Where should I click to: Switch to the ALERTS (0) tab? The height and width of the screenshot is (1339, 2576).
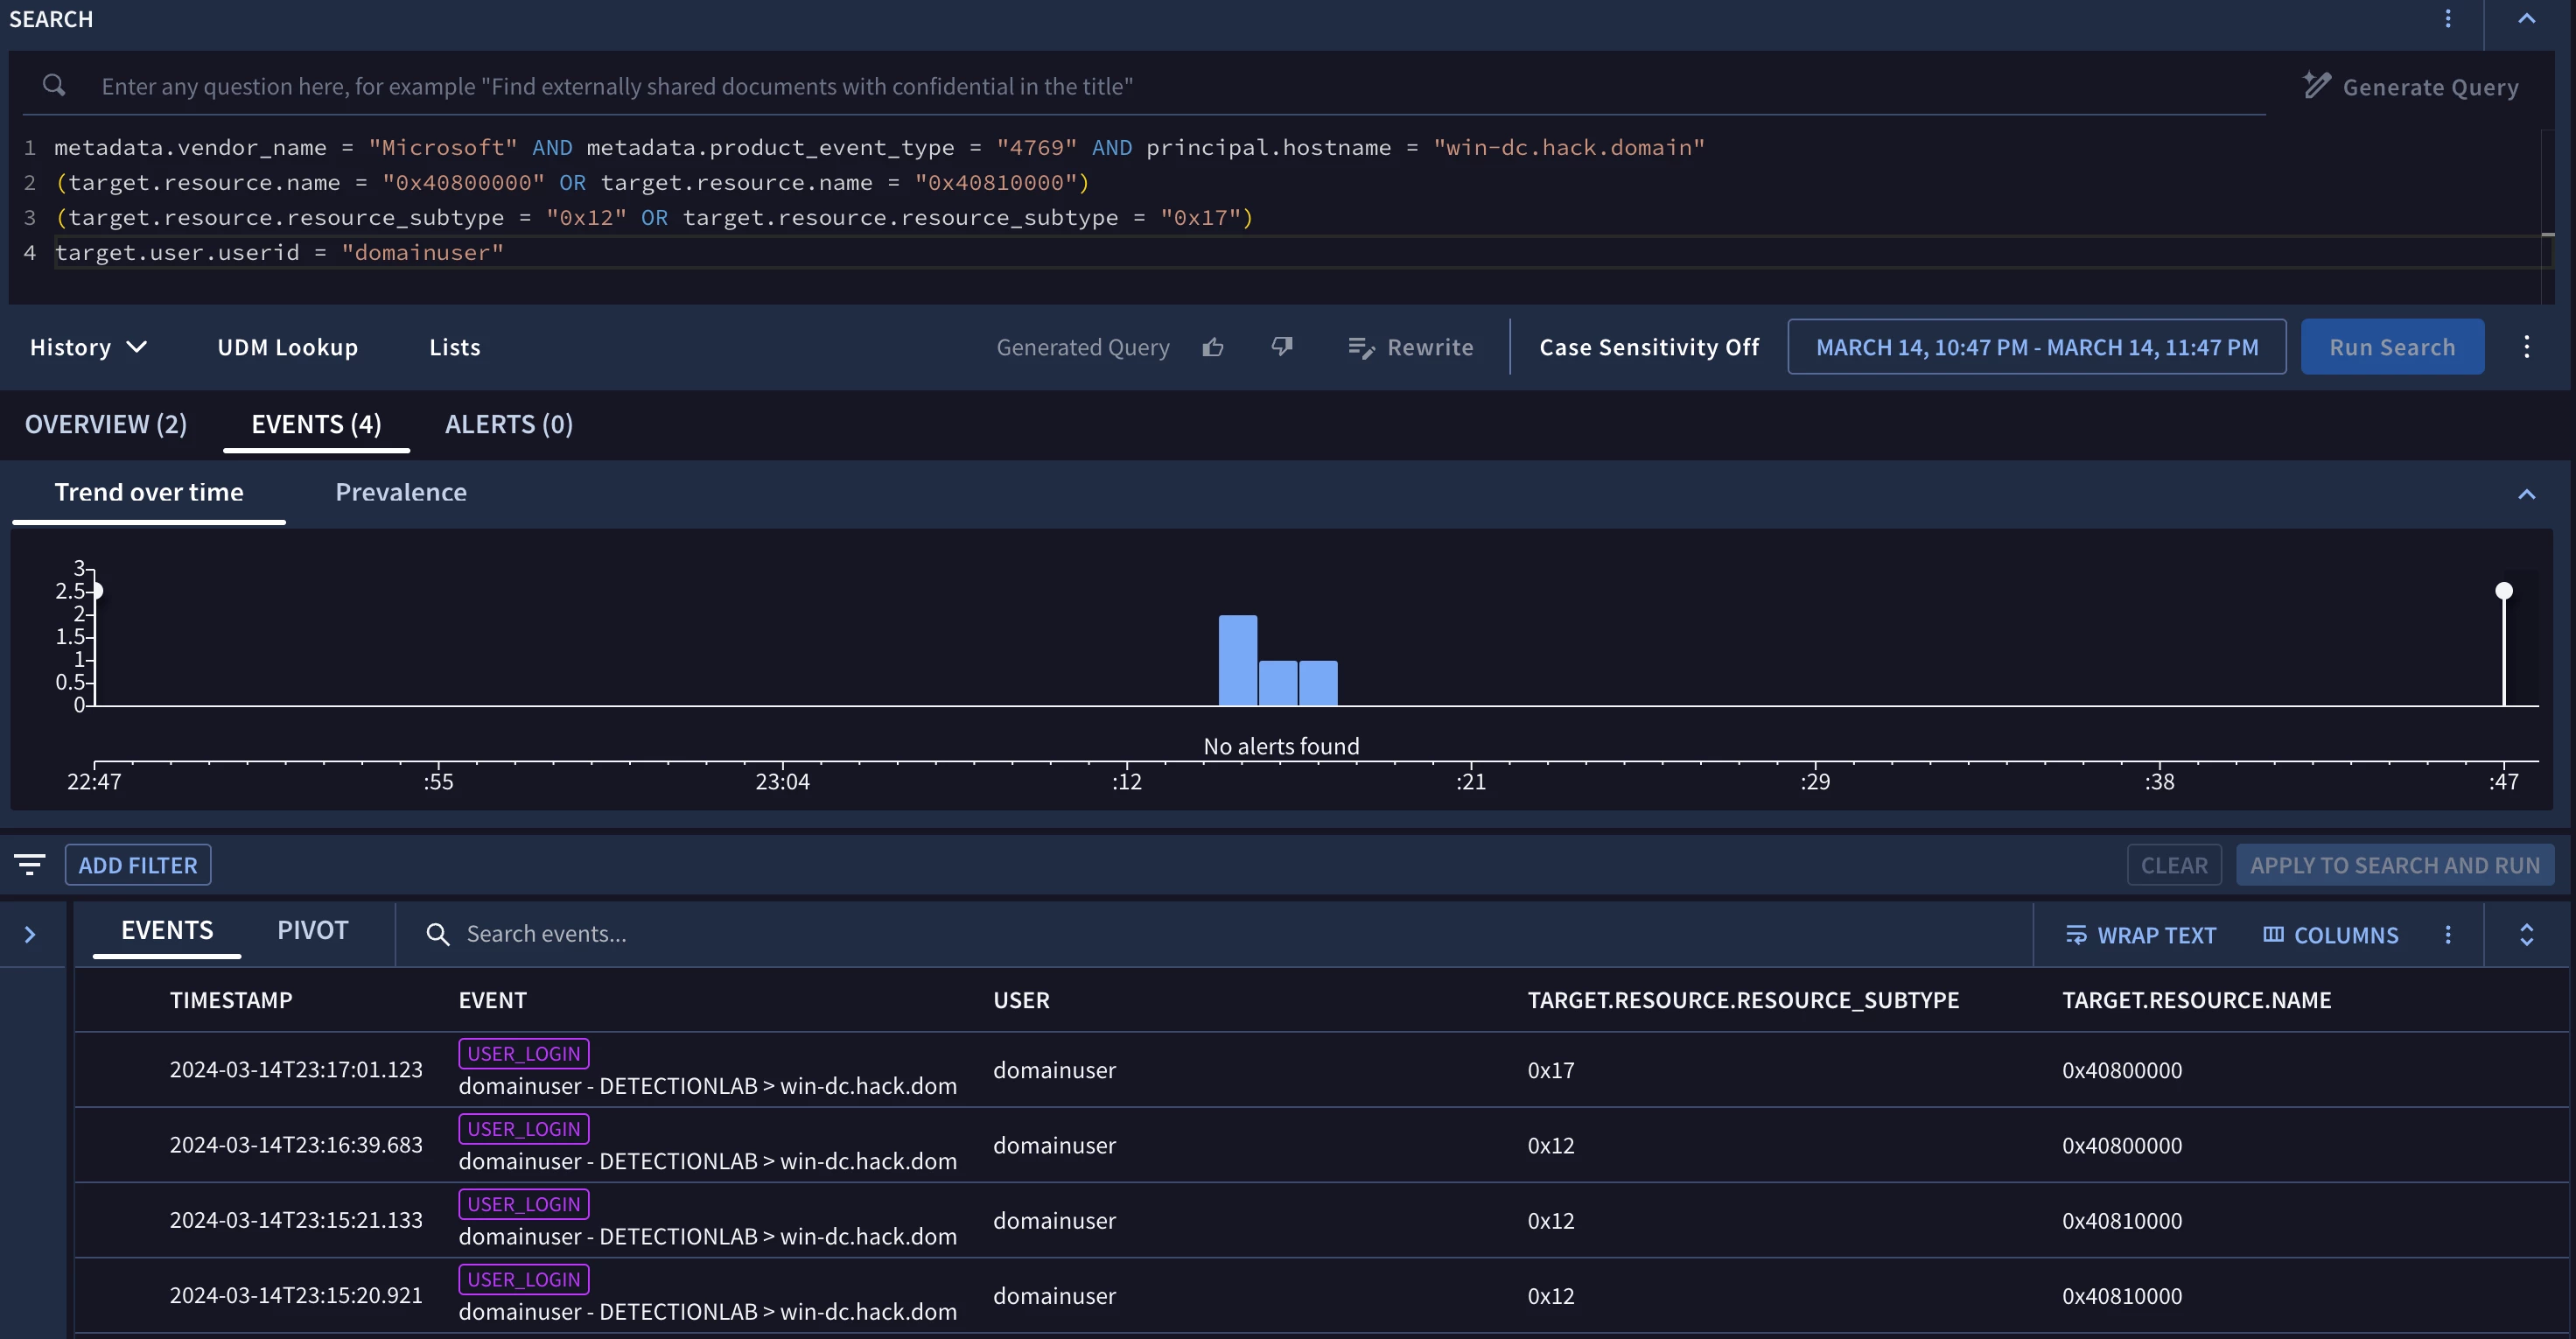pos(509,424)
